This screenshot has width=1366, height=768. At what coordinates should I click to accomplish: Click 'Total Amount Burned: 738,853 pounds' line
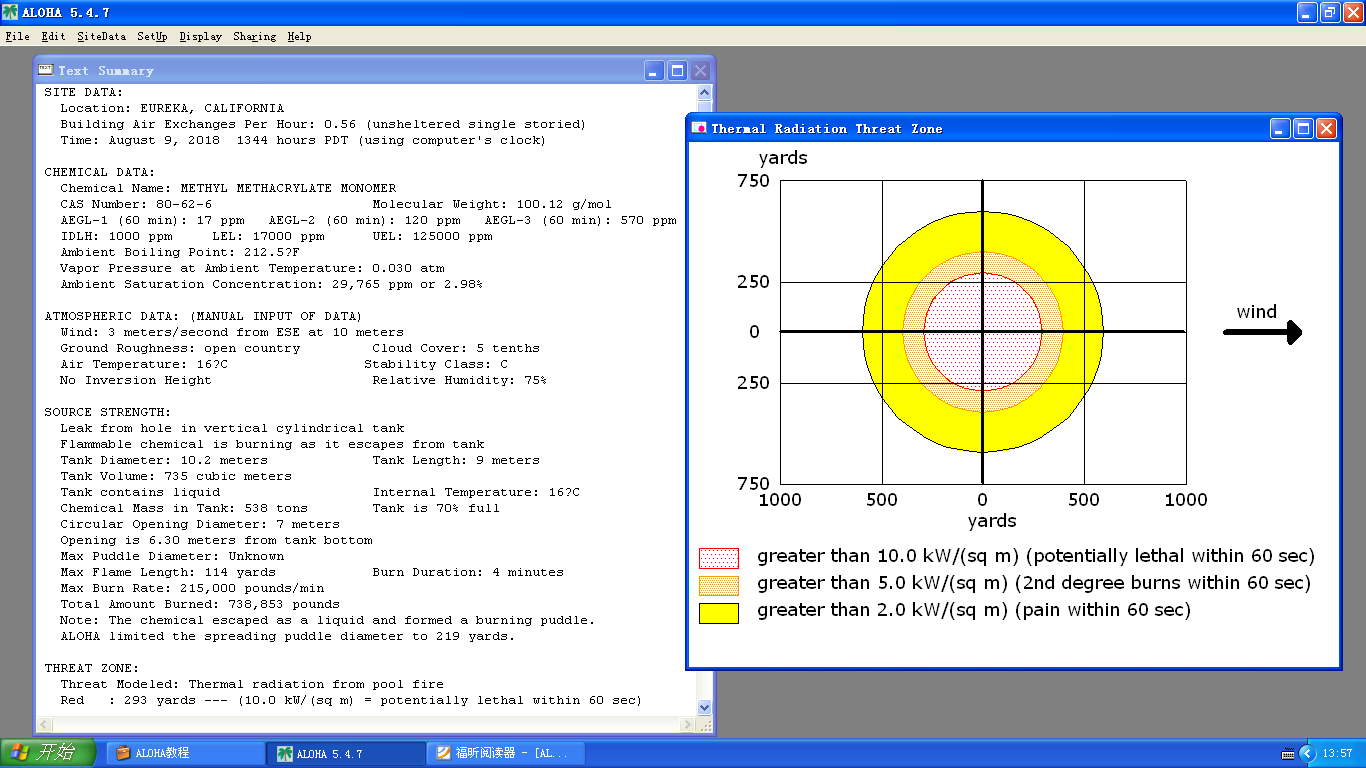coord(200,604)
